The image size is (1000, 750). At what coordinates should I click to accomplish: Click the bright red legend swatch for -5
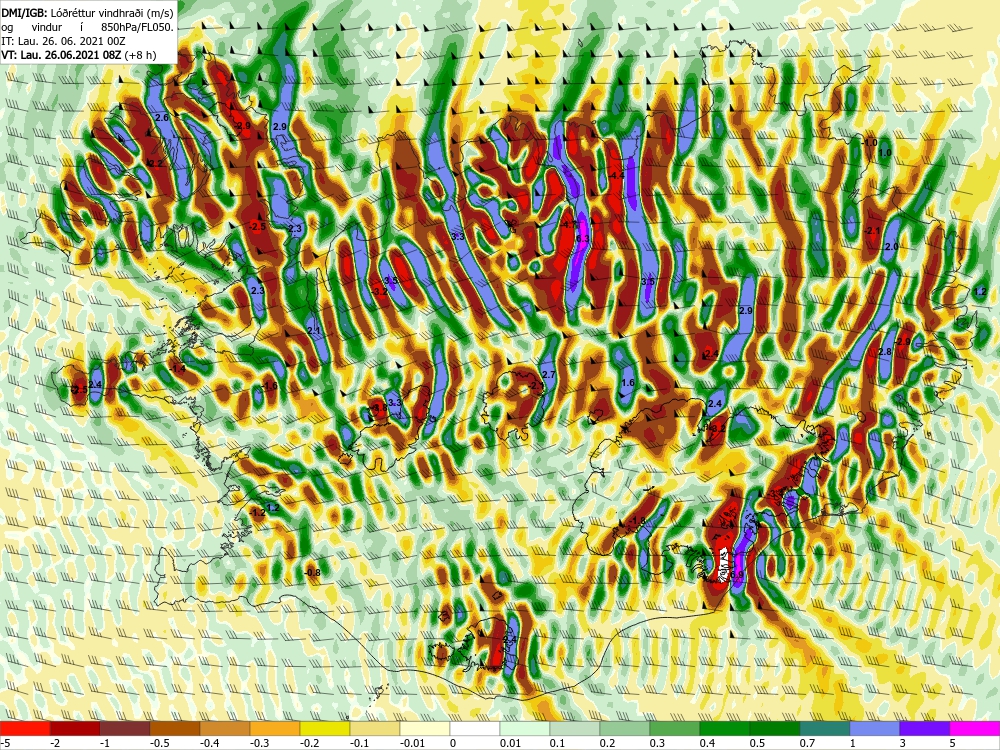pyautogui.click(x=25, y=728)
